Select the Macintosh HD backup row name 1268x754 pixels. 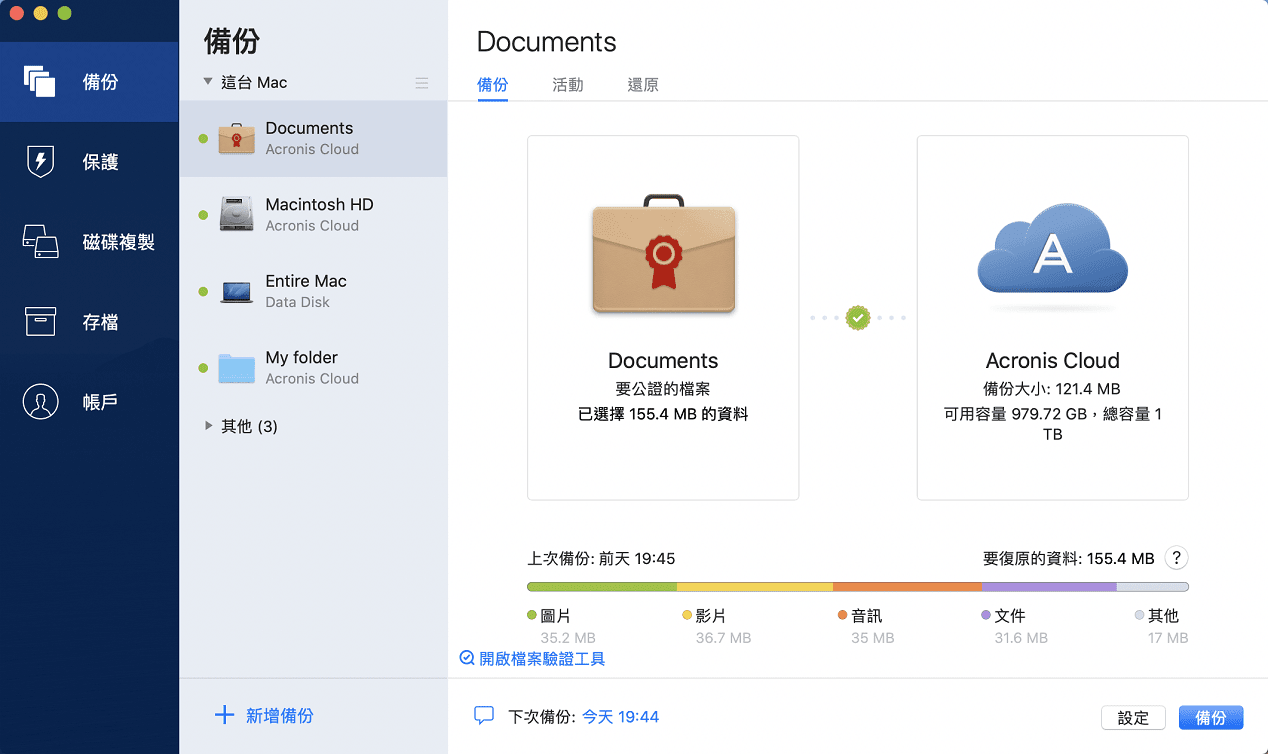pos(319,204)
